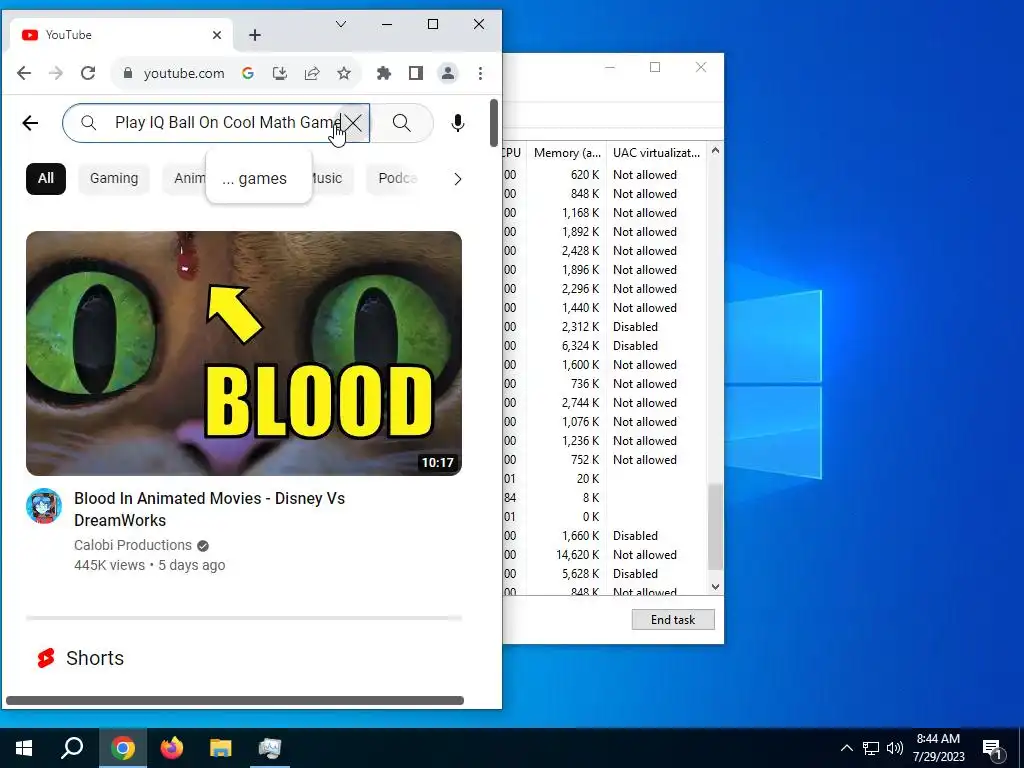This screenshot has height=768, width=1024.
Task: Open the Windows Start menu
Action: coord(24,748)
